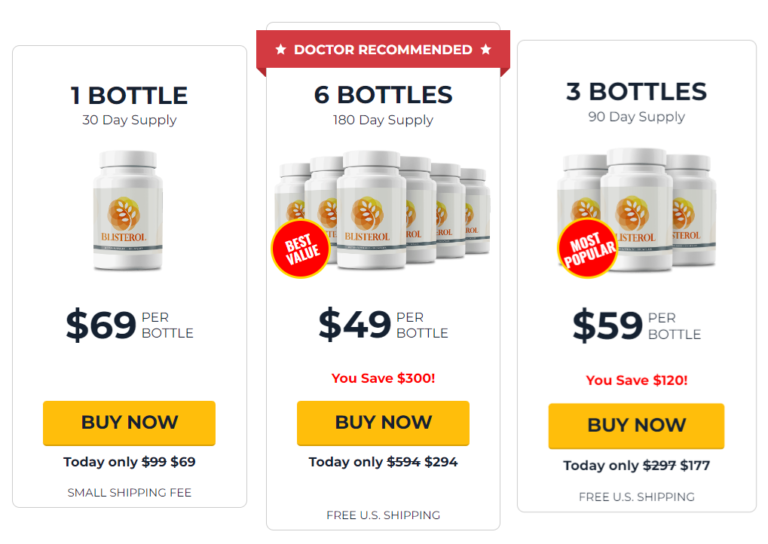Click the Doctor Recommended red banner
768x544 pixels.
(x=383, y=50)
